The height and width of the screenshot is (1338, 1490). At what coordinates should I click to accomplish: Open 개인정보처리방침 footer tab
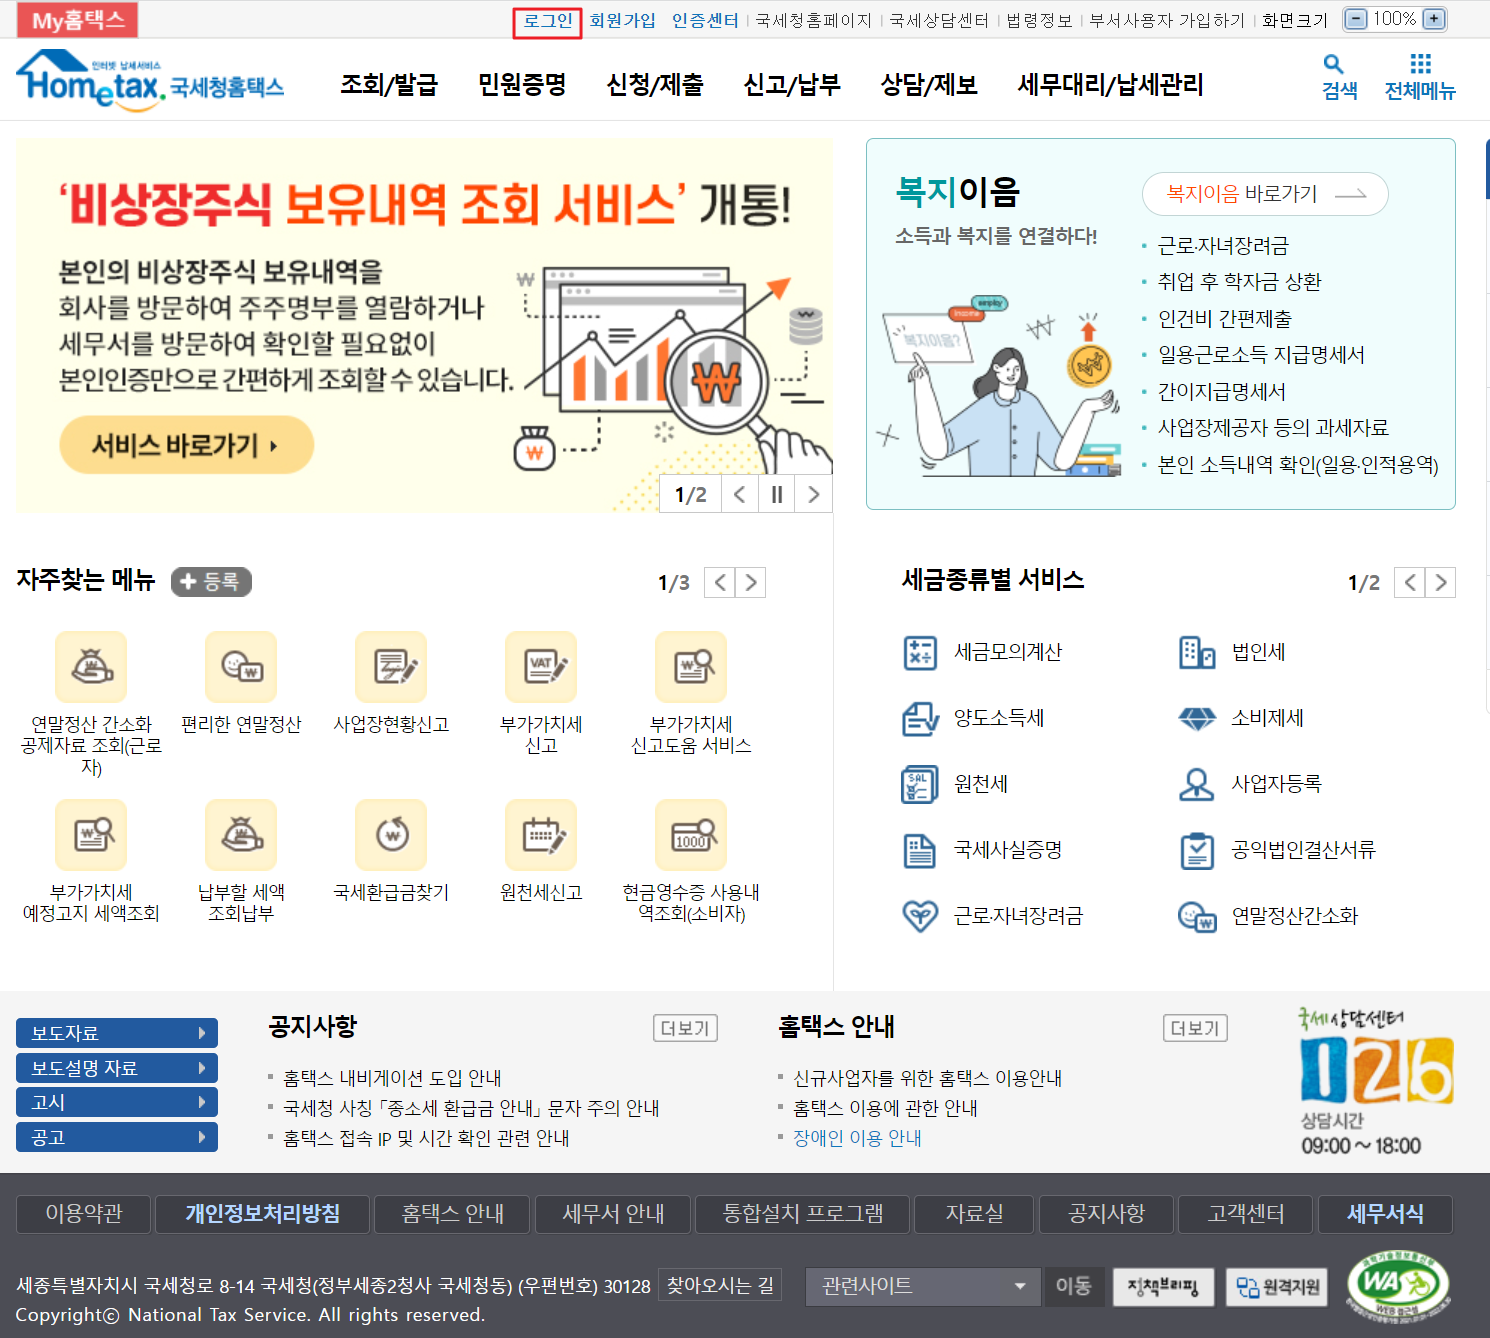(x=263, y=1214)
